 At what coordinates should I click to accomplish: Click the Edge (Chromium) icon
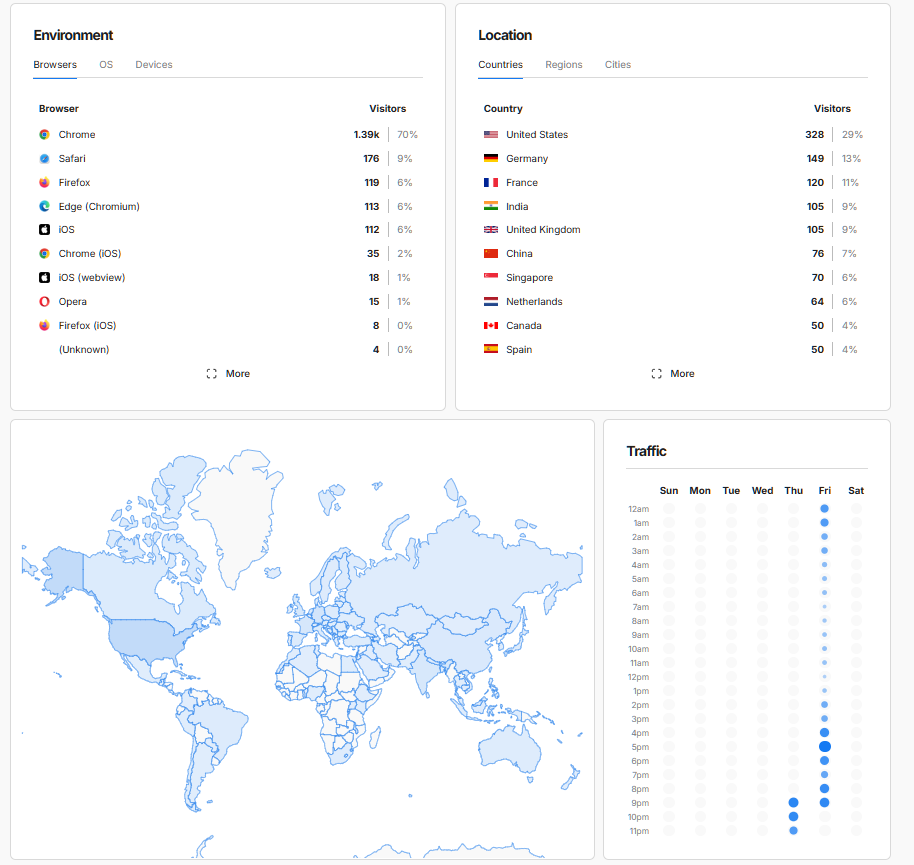45,207
